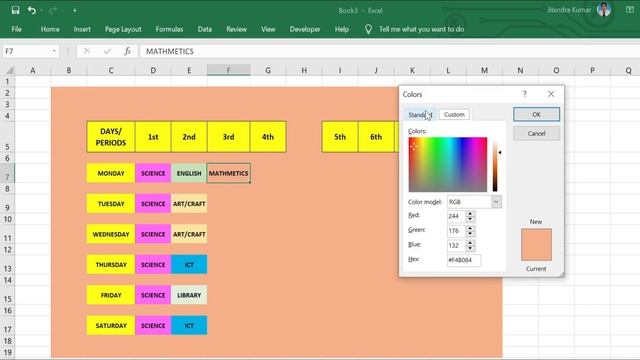Select the ENGLISH cell
The height and width of the screenshot is (360, 640).
189,173
